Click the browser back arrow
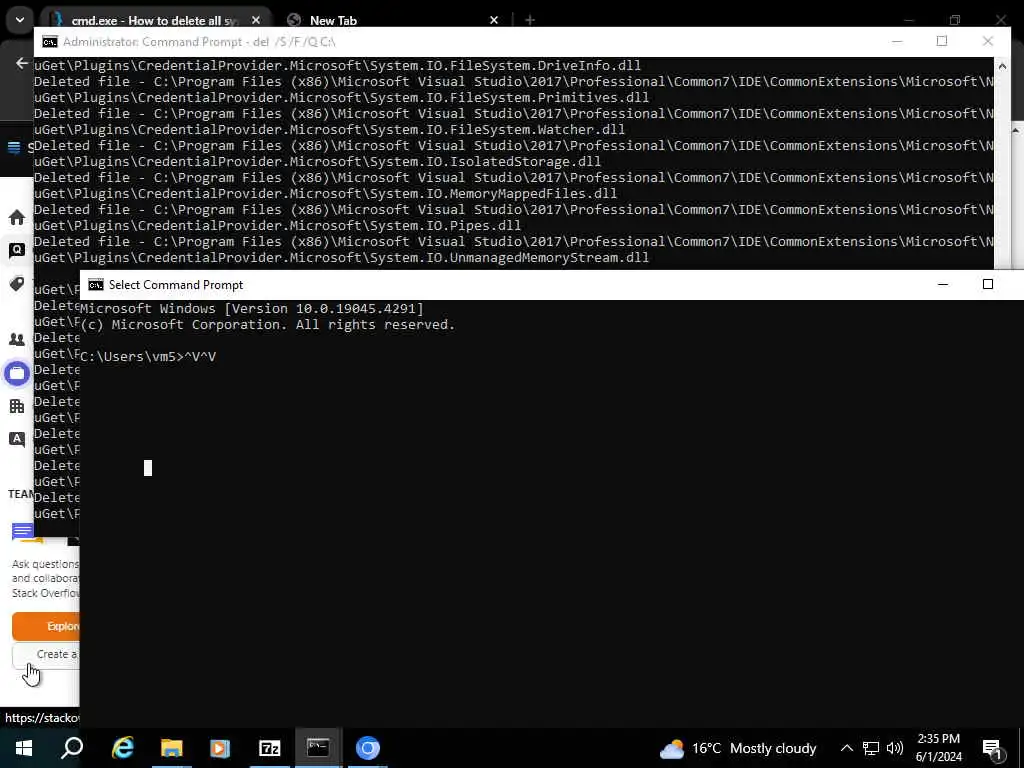Viewport: 1024px width, 768px height. pyautogui.click(x=22, y=63)
